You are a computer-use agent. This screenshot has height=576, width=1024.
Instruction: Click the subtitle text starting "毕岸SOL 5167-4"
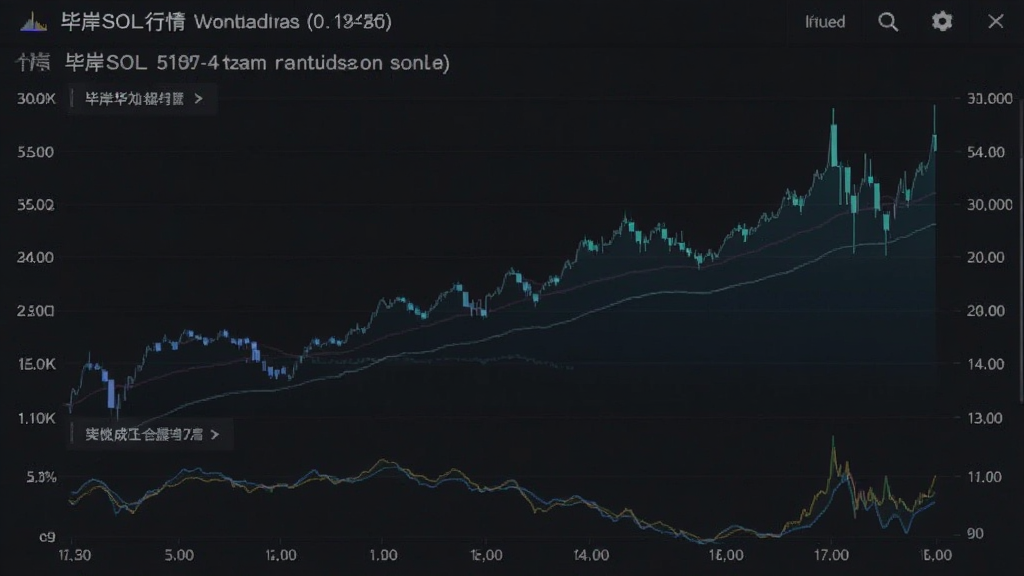click(257, 63)
